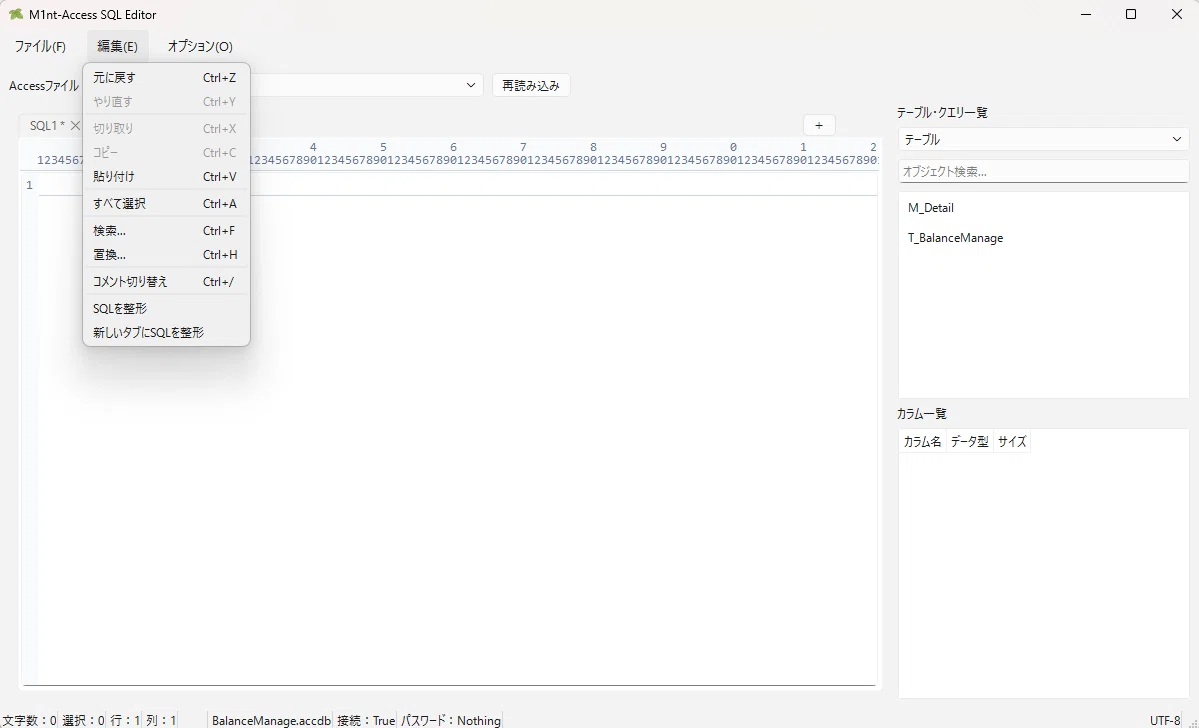Click the 行：1 status entry
Image resolution: width=1199 pixels, height=728 pixels.
click(125, 720)
